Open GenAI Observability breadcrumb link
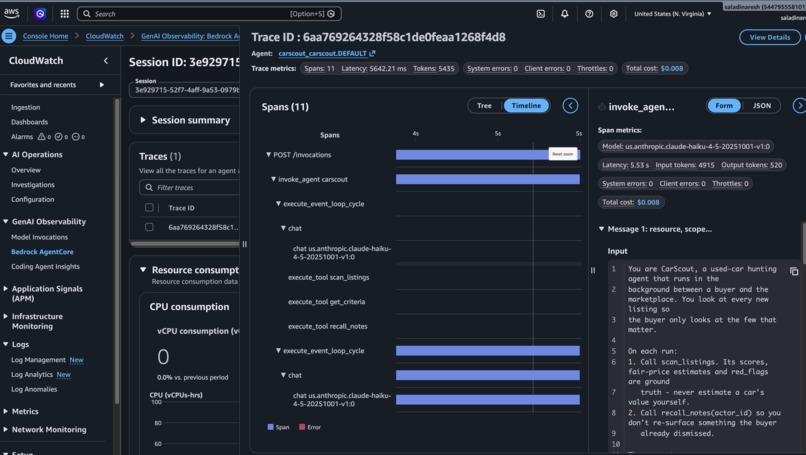 pos(190,36)
